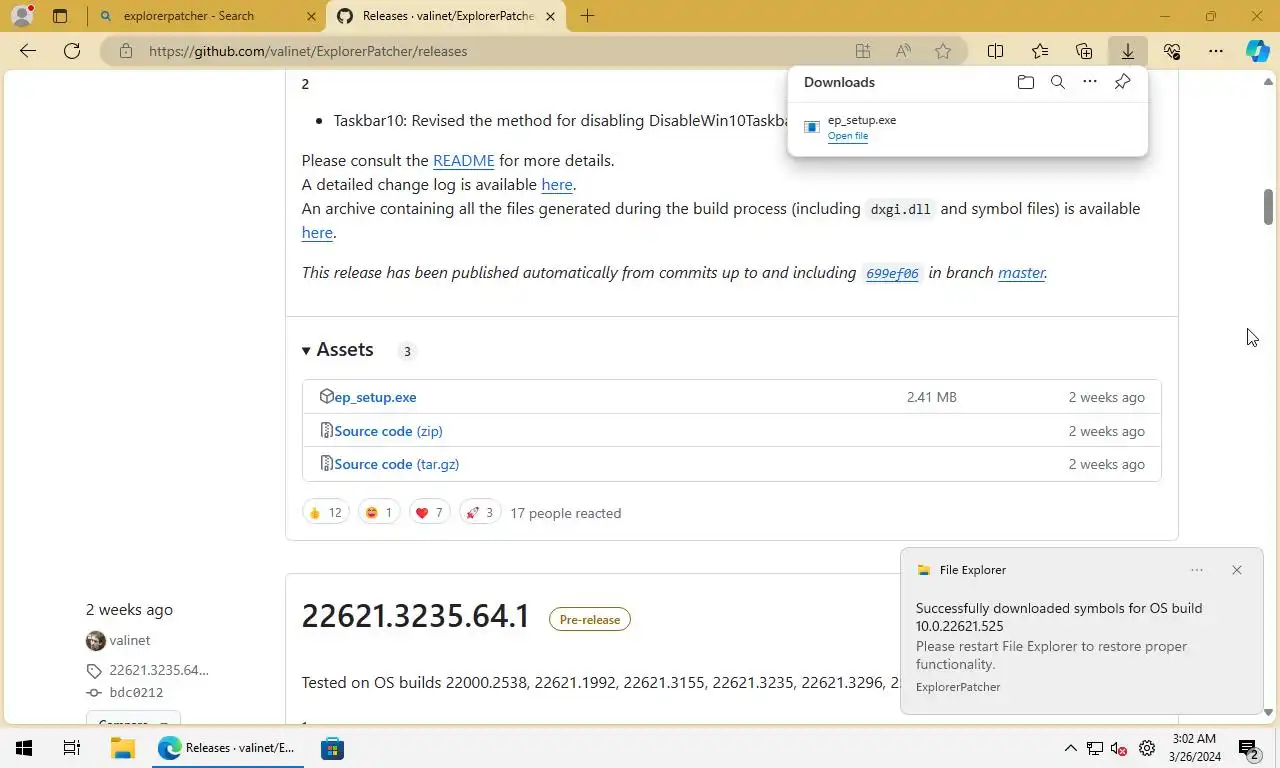Screen dimensions: 1280x768
Task: Open the master branch link
Action: pyautogui.click(x=1021, y=272)
